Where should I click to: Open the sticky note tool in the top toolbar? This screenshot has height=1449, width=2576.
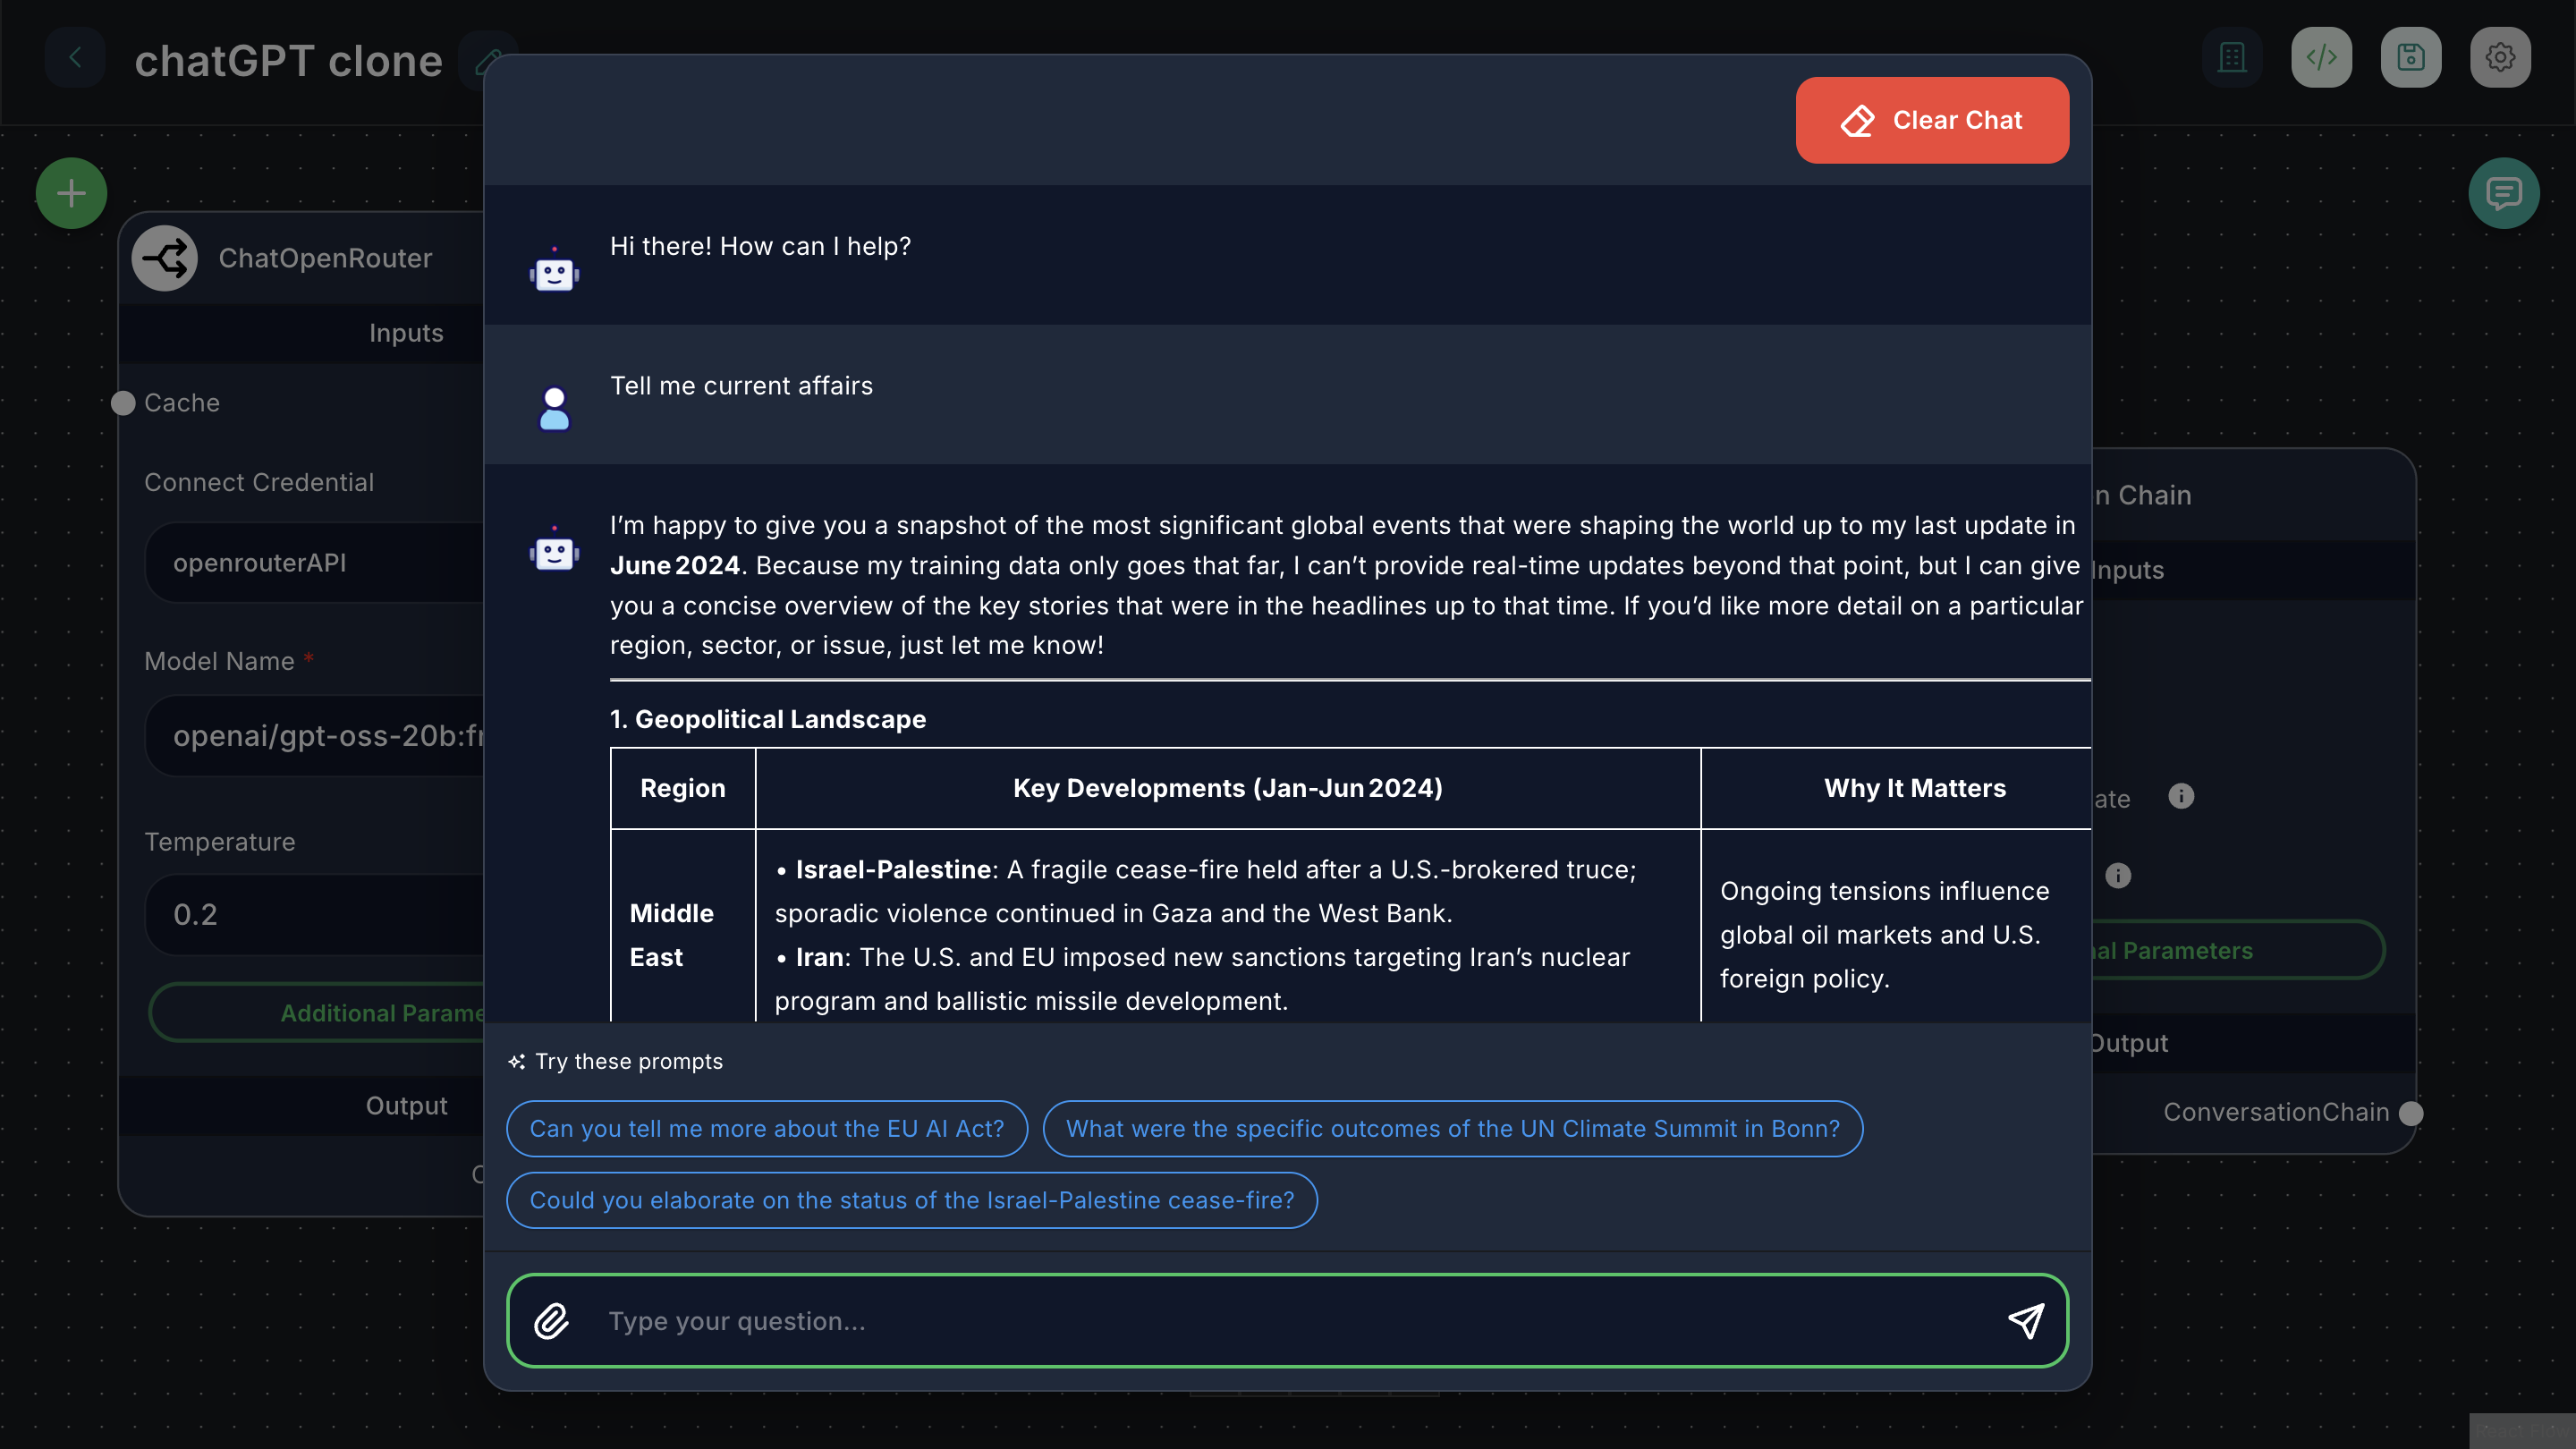tap(2232, 57)
